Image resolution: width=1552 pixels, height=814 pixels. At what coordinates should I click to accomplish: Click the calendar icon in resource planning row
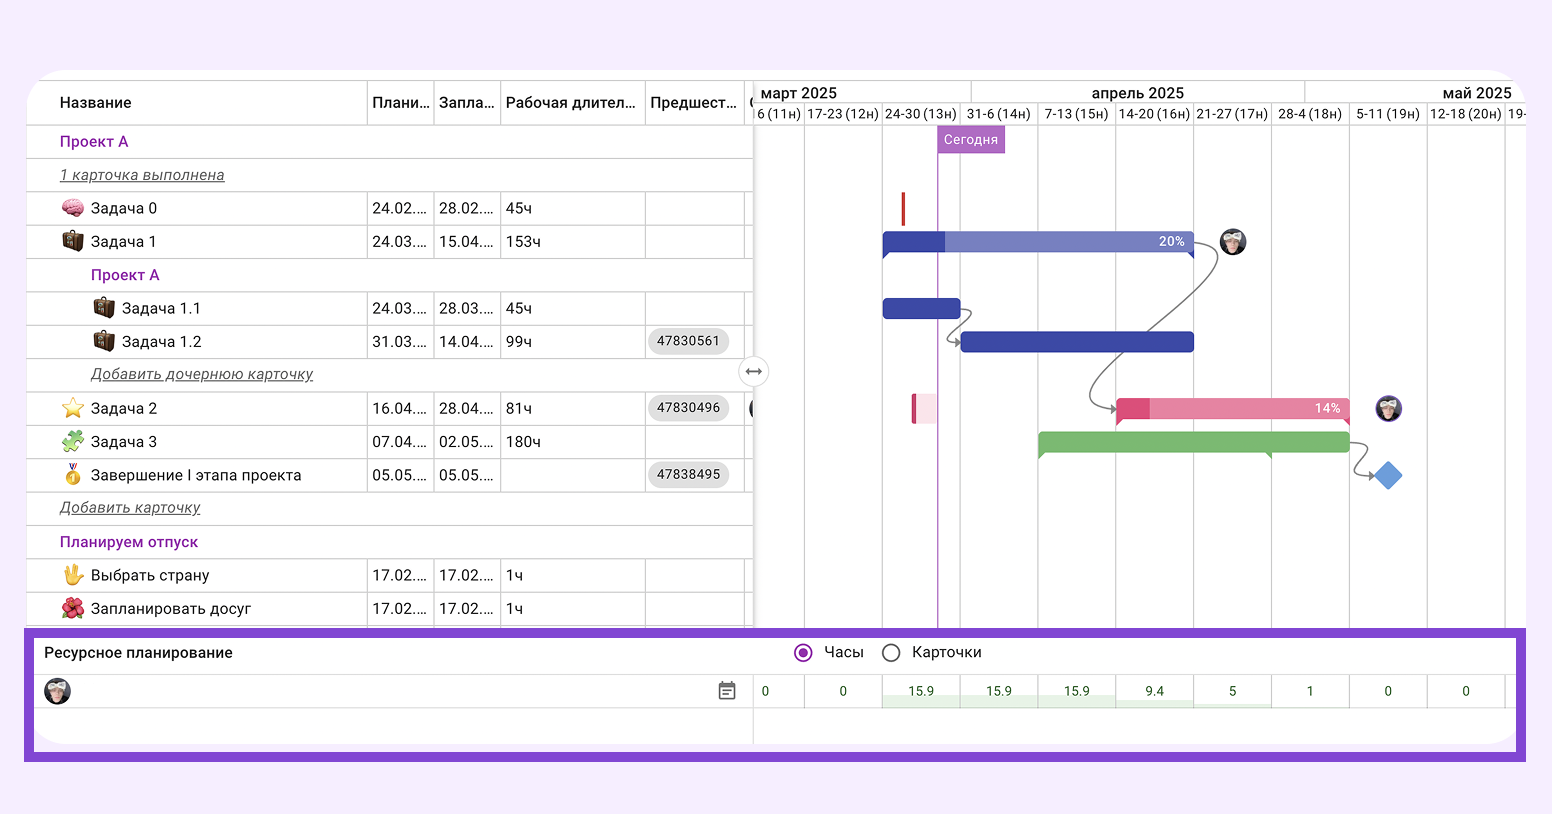click(x=727, y=691)
